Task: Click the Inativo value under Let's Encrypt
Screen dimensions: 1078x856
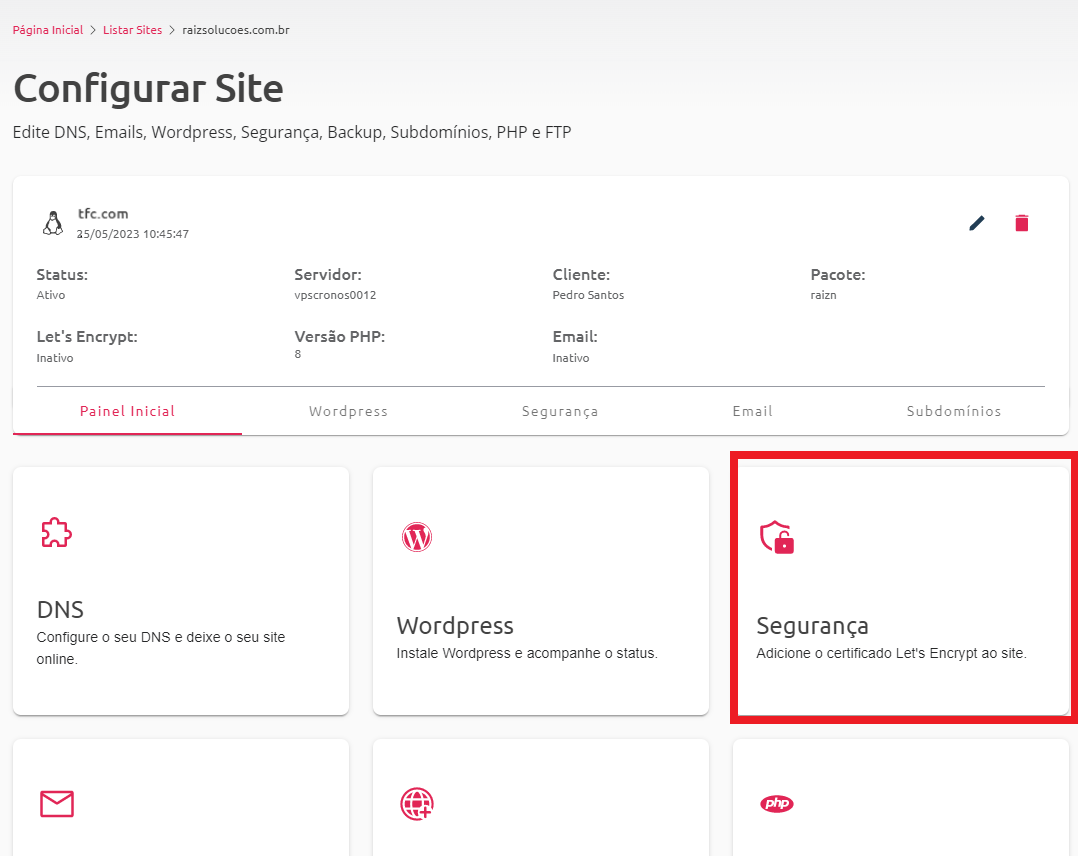Action: point(55,358)
